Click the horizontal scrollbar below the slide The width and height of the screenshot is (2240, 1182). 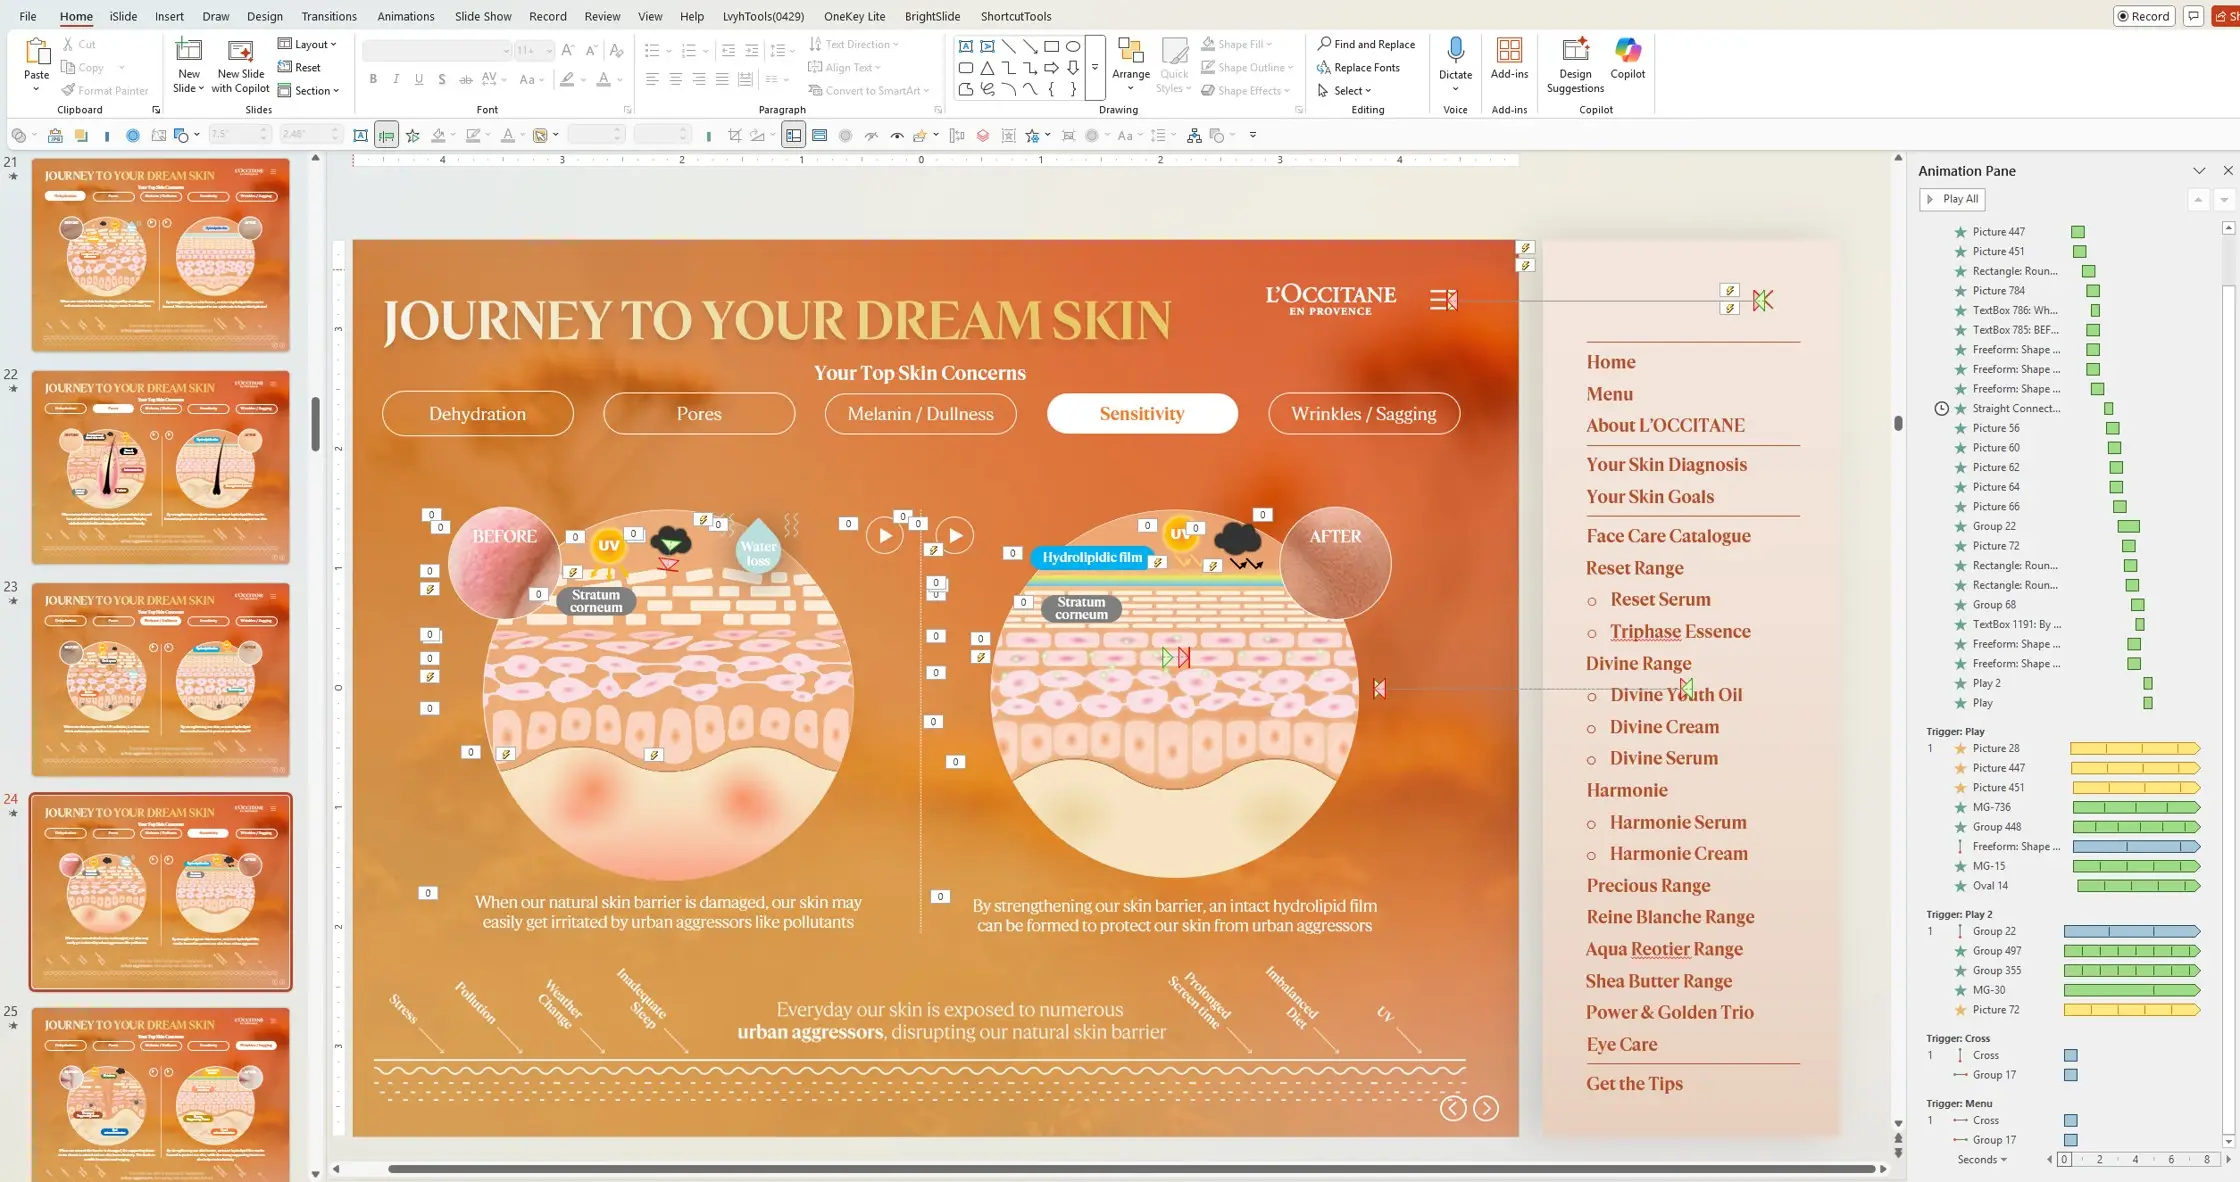[x=1130, y=1168]
